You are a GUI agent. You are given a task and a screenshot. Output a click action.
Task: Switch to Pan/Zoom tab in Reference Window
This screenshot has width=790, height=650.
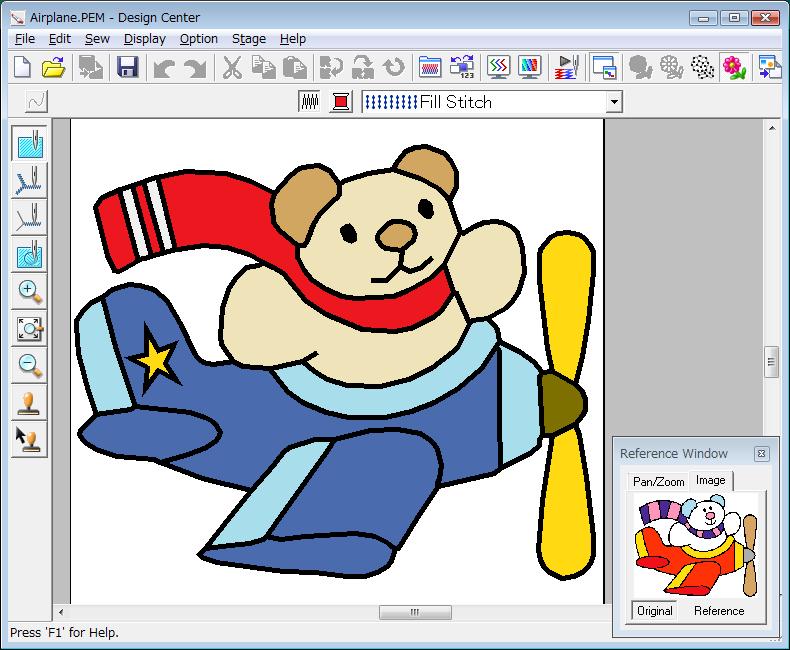pyautogui.click(x=658, y=482)
